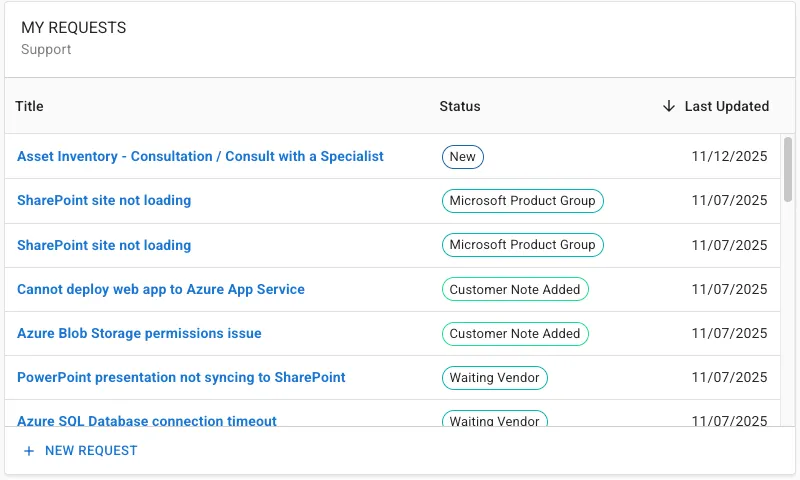Open Azure Blob Storage permissions issue
The width and height of the screenshot is (800, 480).
[139, 333]
